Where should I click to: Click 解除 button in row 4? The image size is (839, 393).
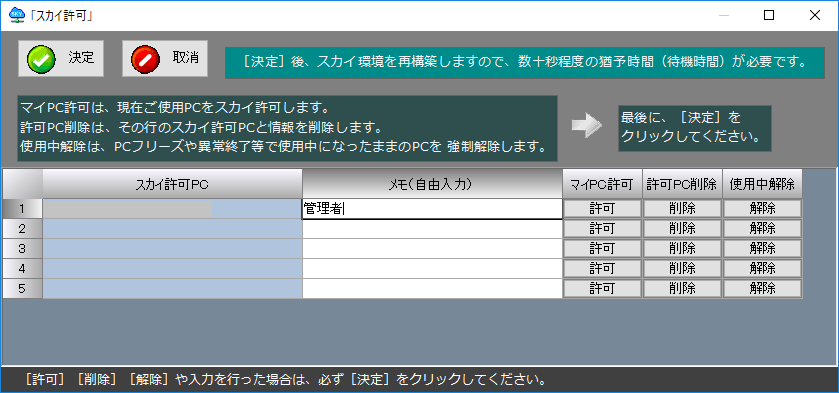[762, 268]
